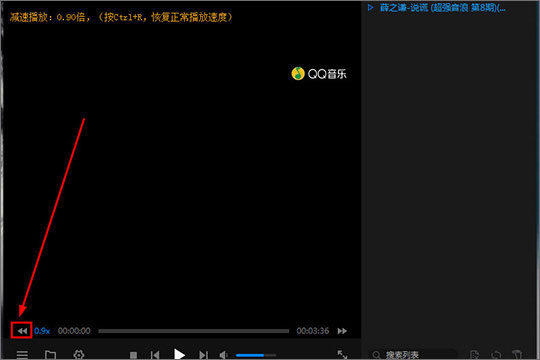This screenshot has height=360, width=540.
Task: Open the hamburger main menu icon
Action: 22,354
